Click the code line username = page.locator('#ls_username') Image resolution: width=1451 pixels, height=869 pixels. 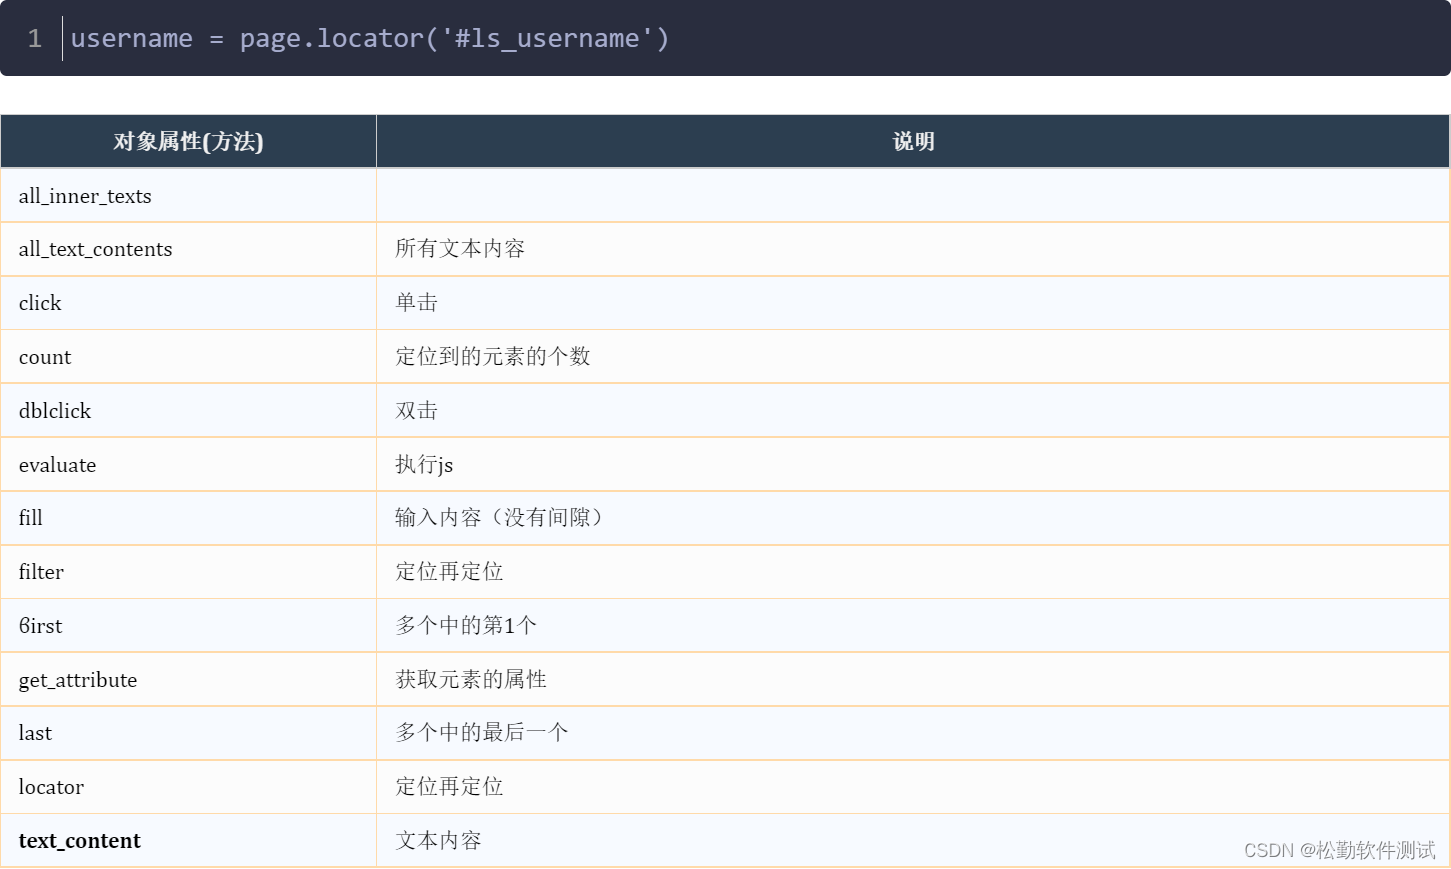pos(369,38)
